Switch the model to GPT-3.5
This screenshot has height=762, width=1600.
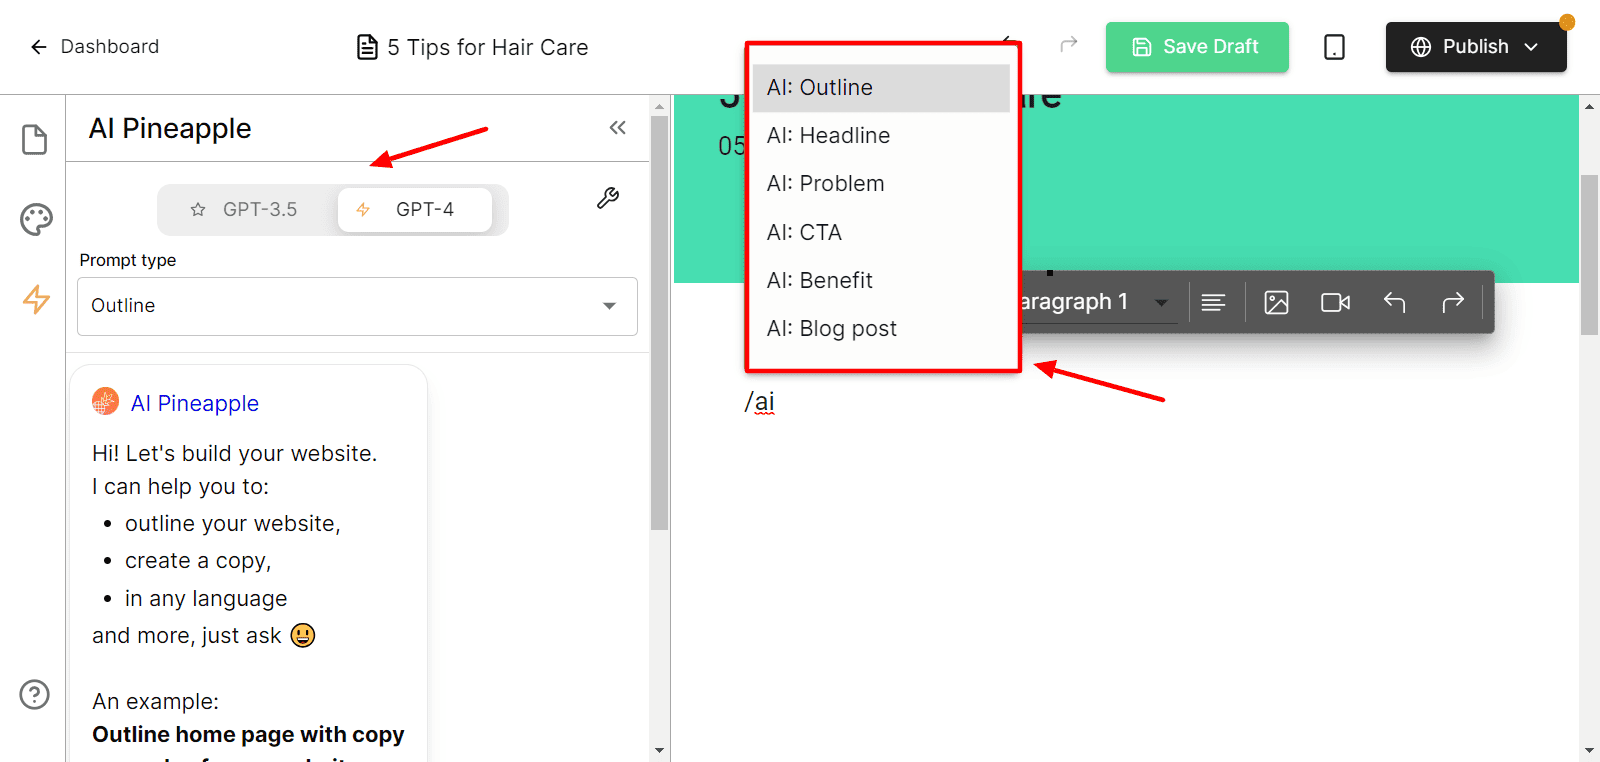245,210
